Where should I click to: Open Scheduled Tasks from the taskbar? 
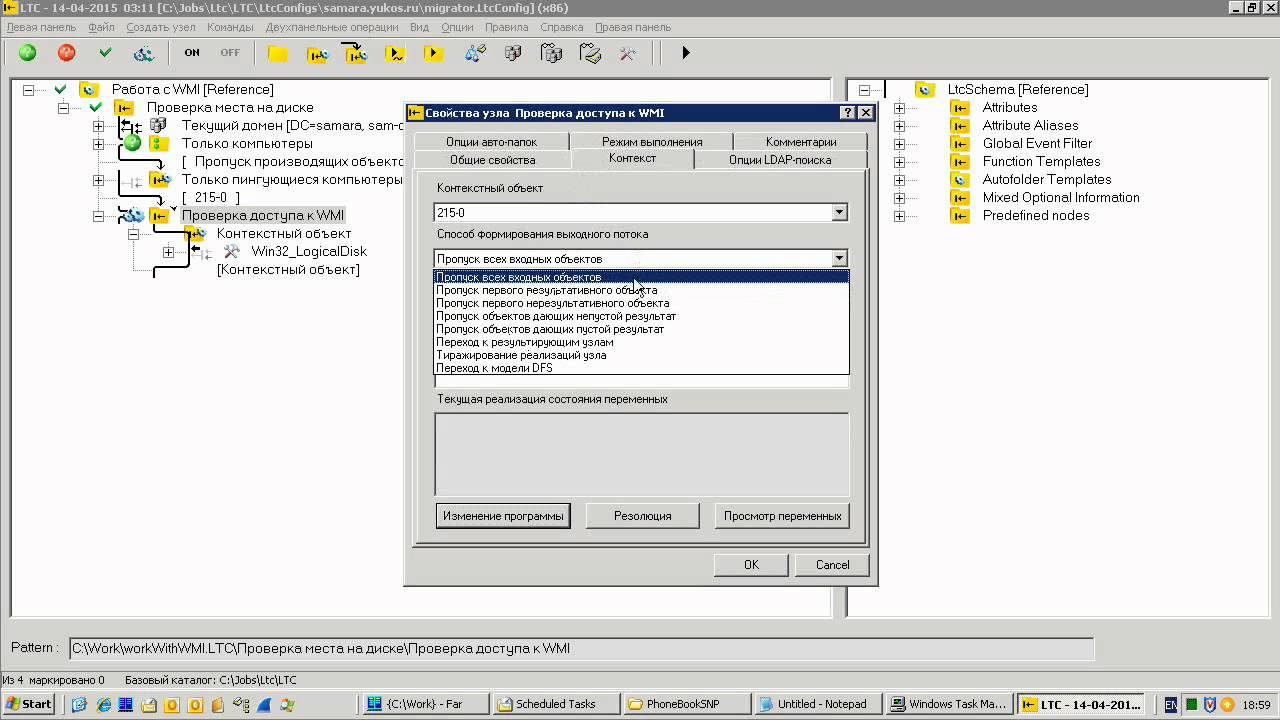556,704
